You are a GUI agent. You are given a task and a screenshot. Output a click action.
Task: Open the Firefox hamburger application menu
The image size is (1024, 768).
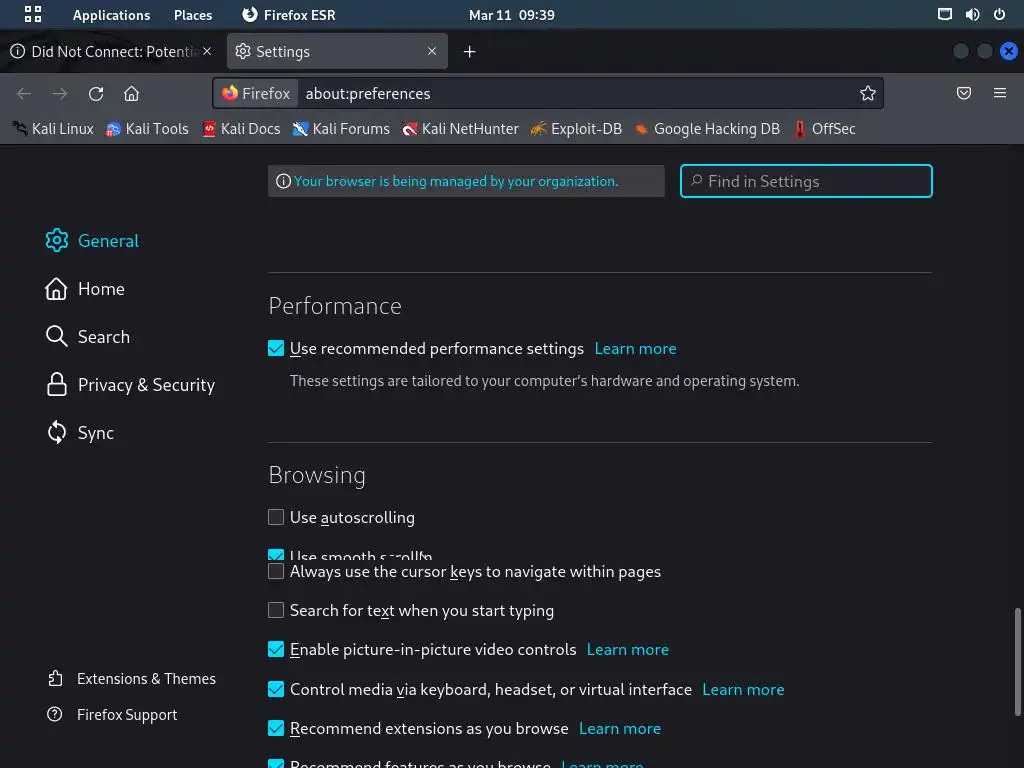click(x=999, y=93)
